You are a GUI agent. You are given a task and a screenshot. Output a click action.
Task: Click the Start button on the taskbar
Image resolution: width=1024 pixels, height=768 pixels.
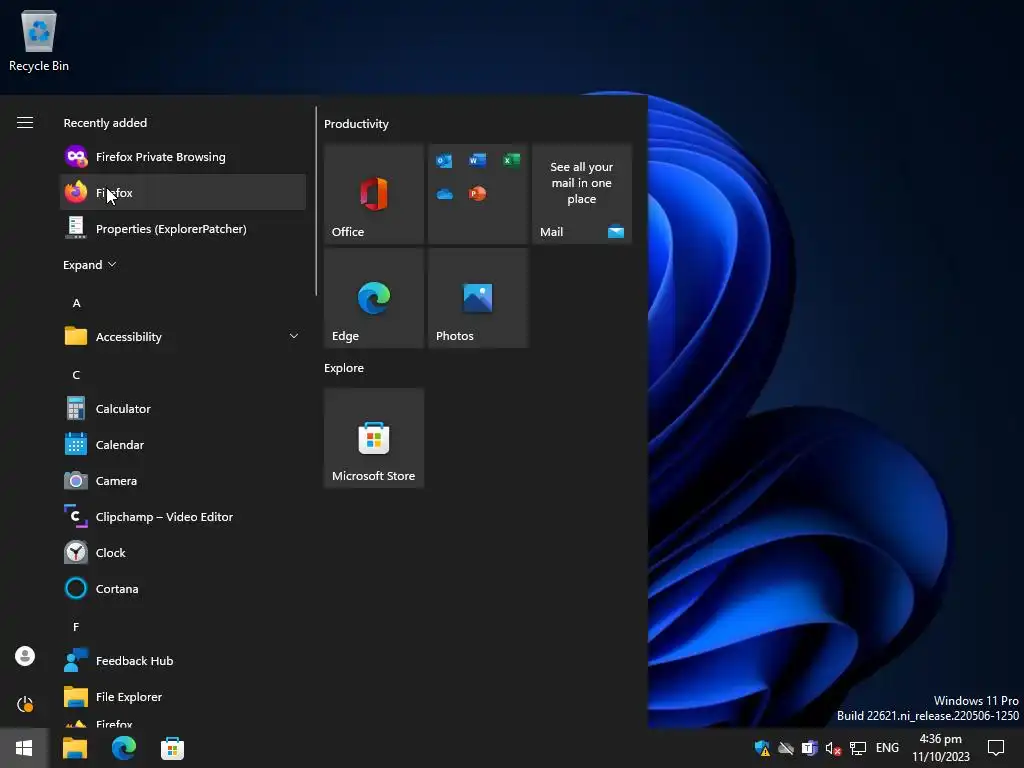coord(24,748)
